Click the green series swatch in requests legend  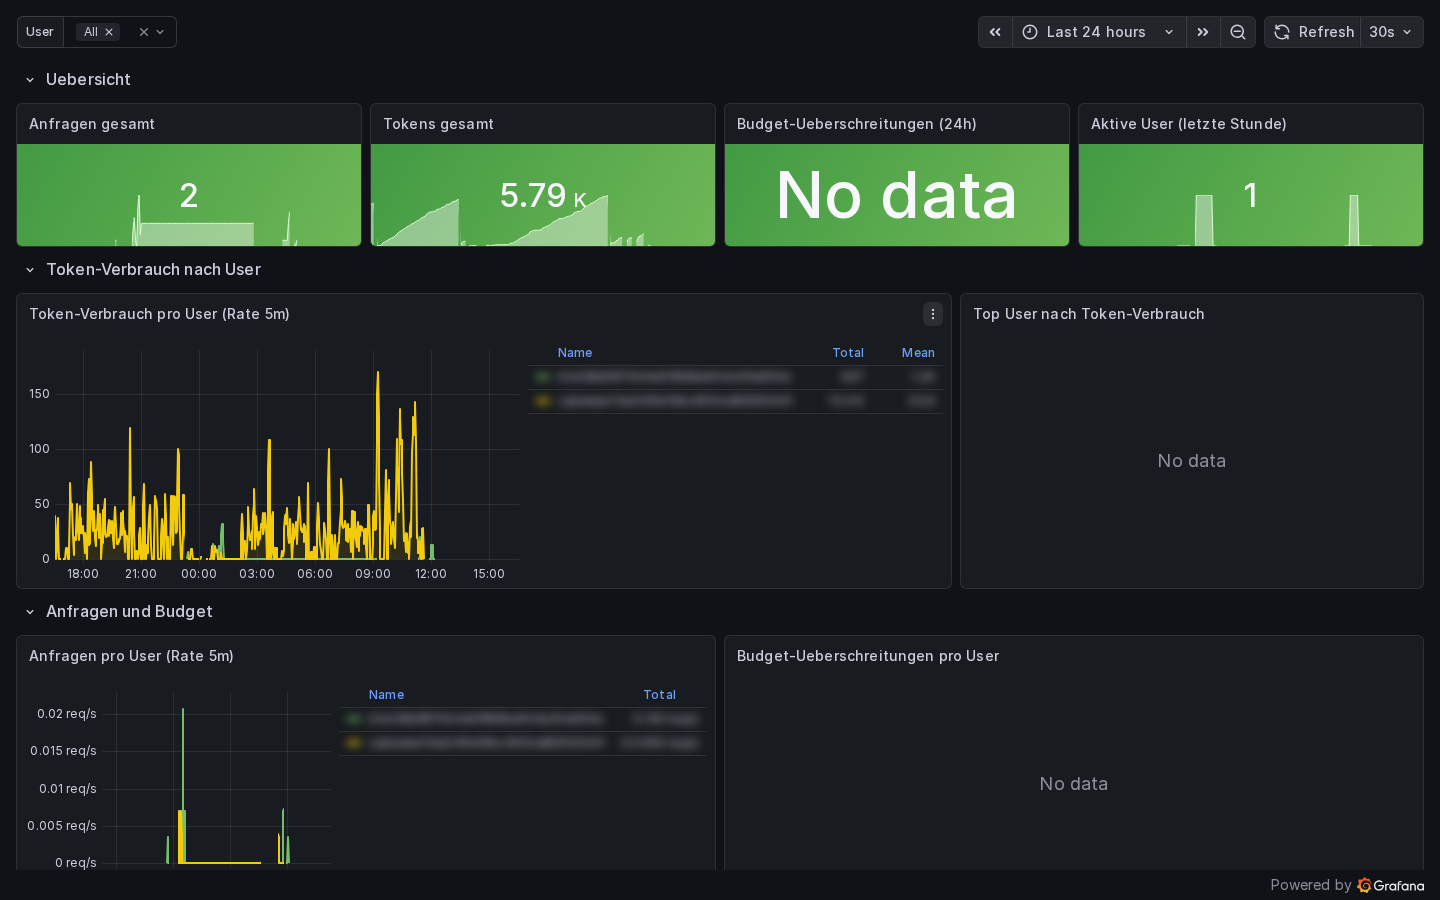point(354,719)
